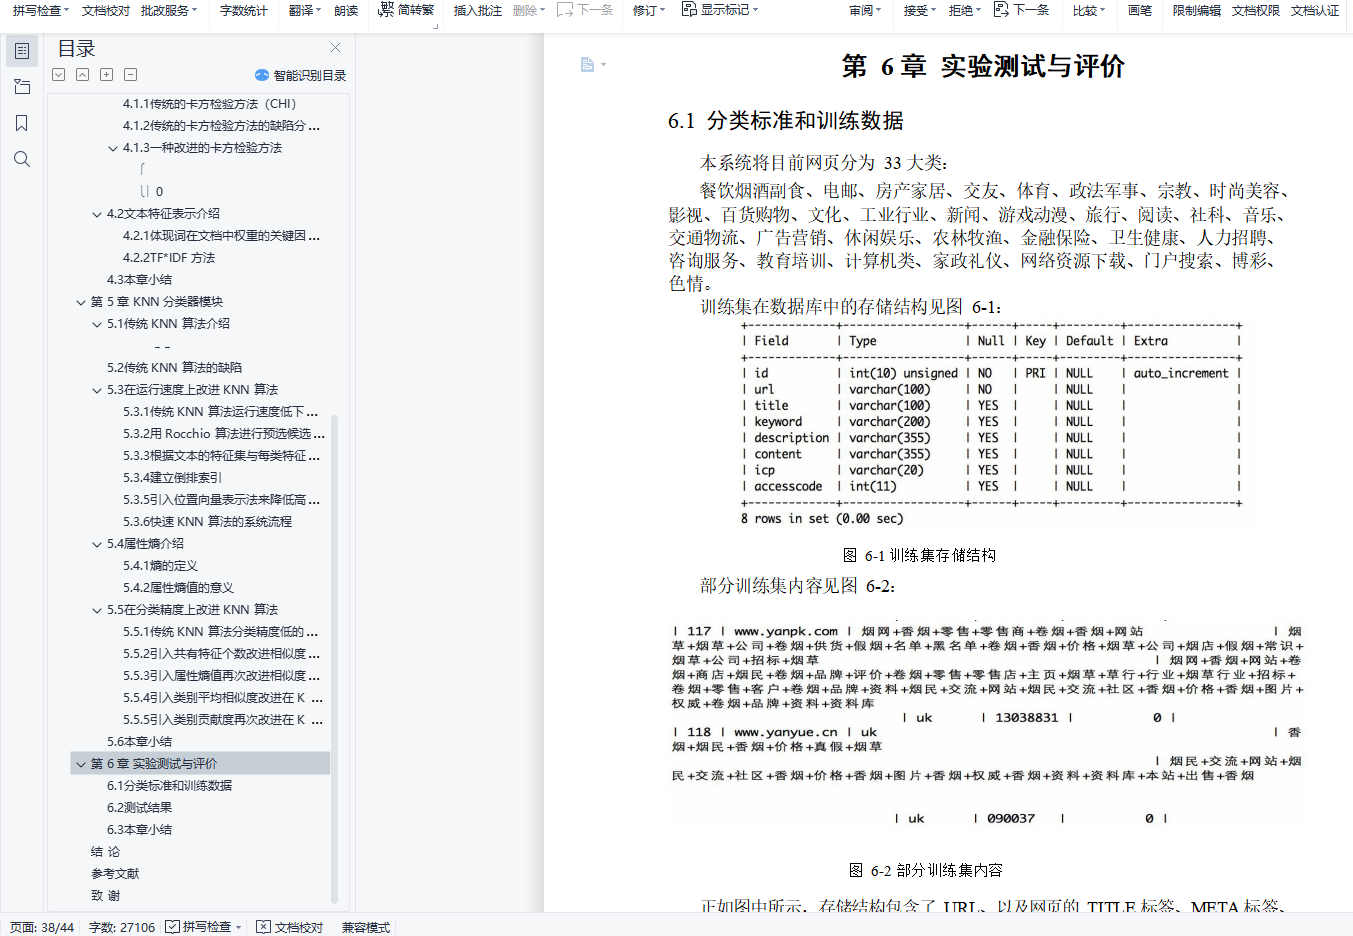Screen dimensions: 1353x936
Task: Collapse the 5.4属性熵介绍 node
Action: coord(97,544)
